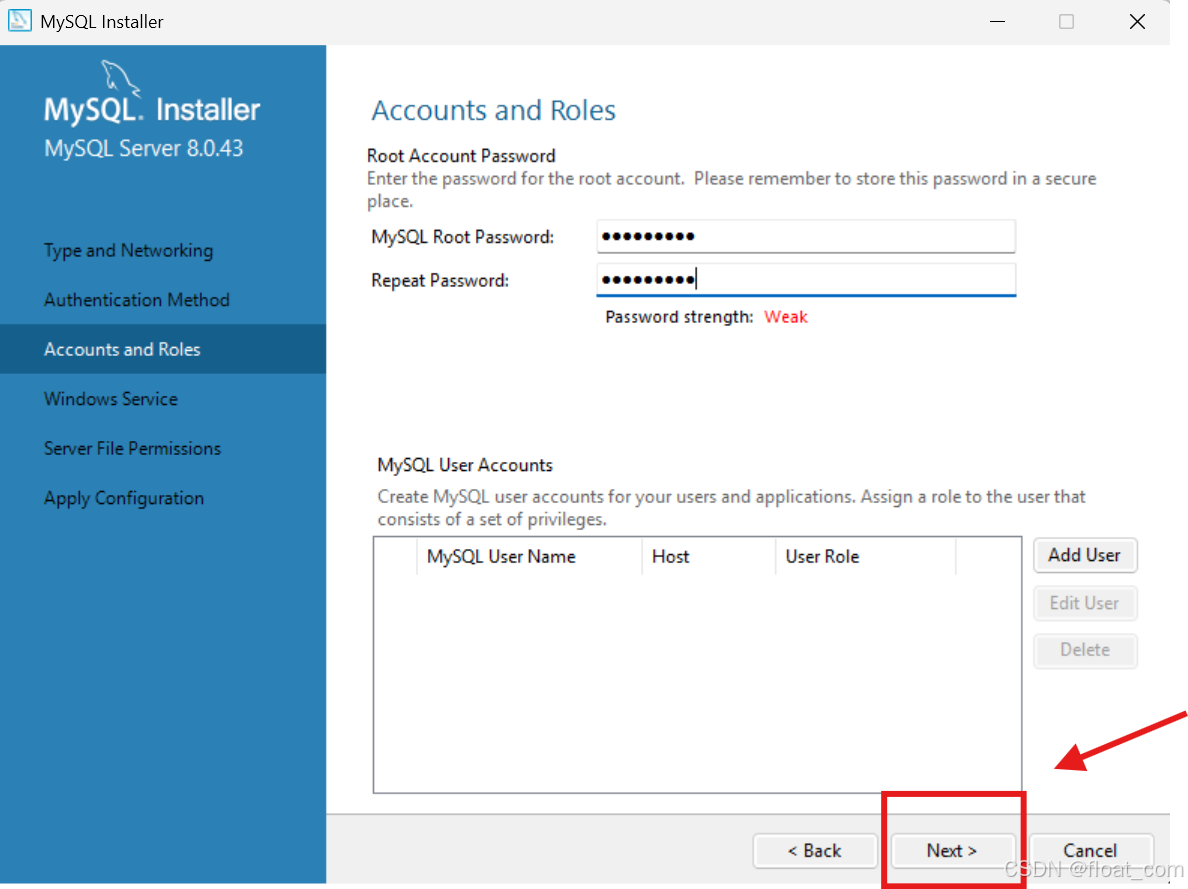1188x889 pixels.
Task: Go to the Authentication Method step
Action: pos(136,299)
